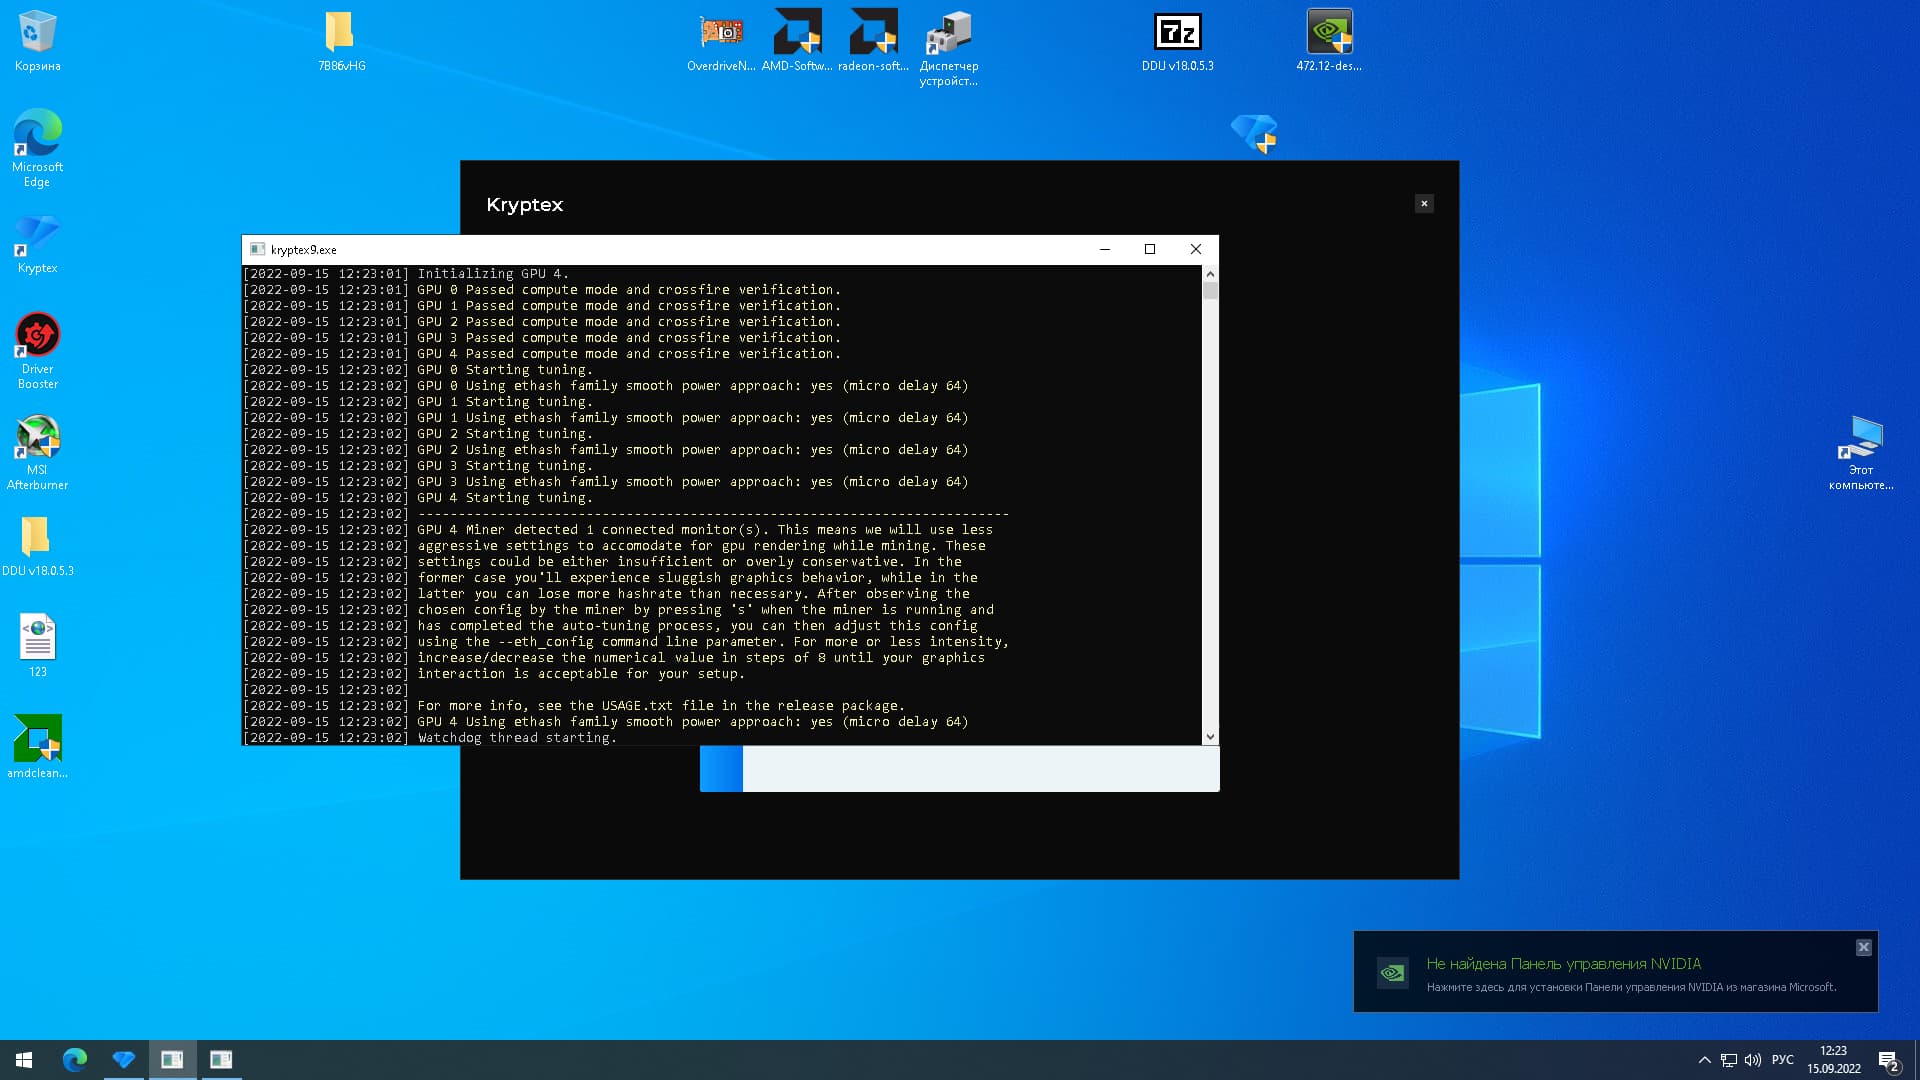Switch to Kryptex app in taskbar

coord(124,1060)
